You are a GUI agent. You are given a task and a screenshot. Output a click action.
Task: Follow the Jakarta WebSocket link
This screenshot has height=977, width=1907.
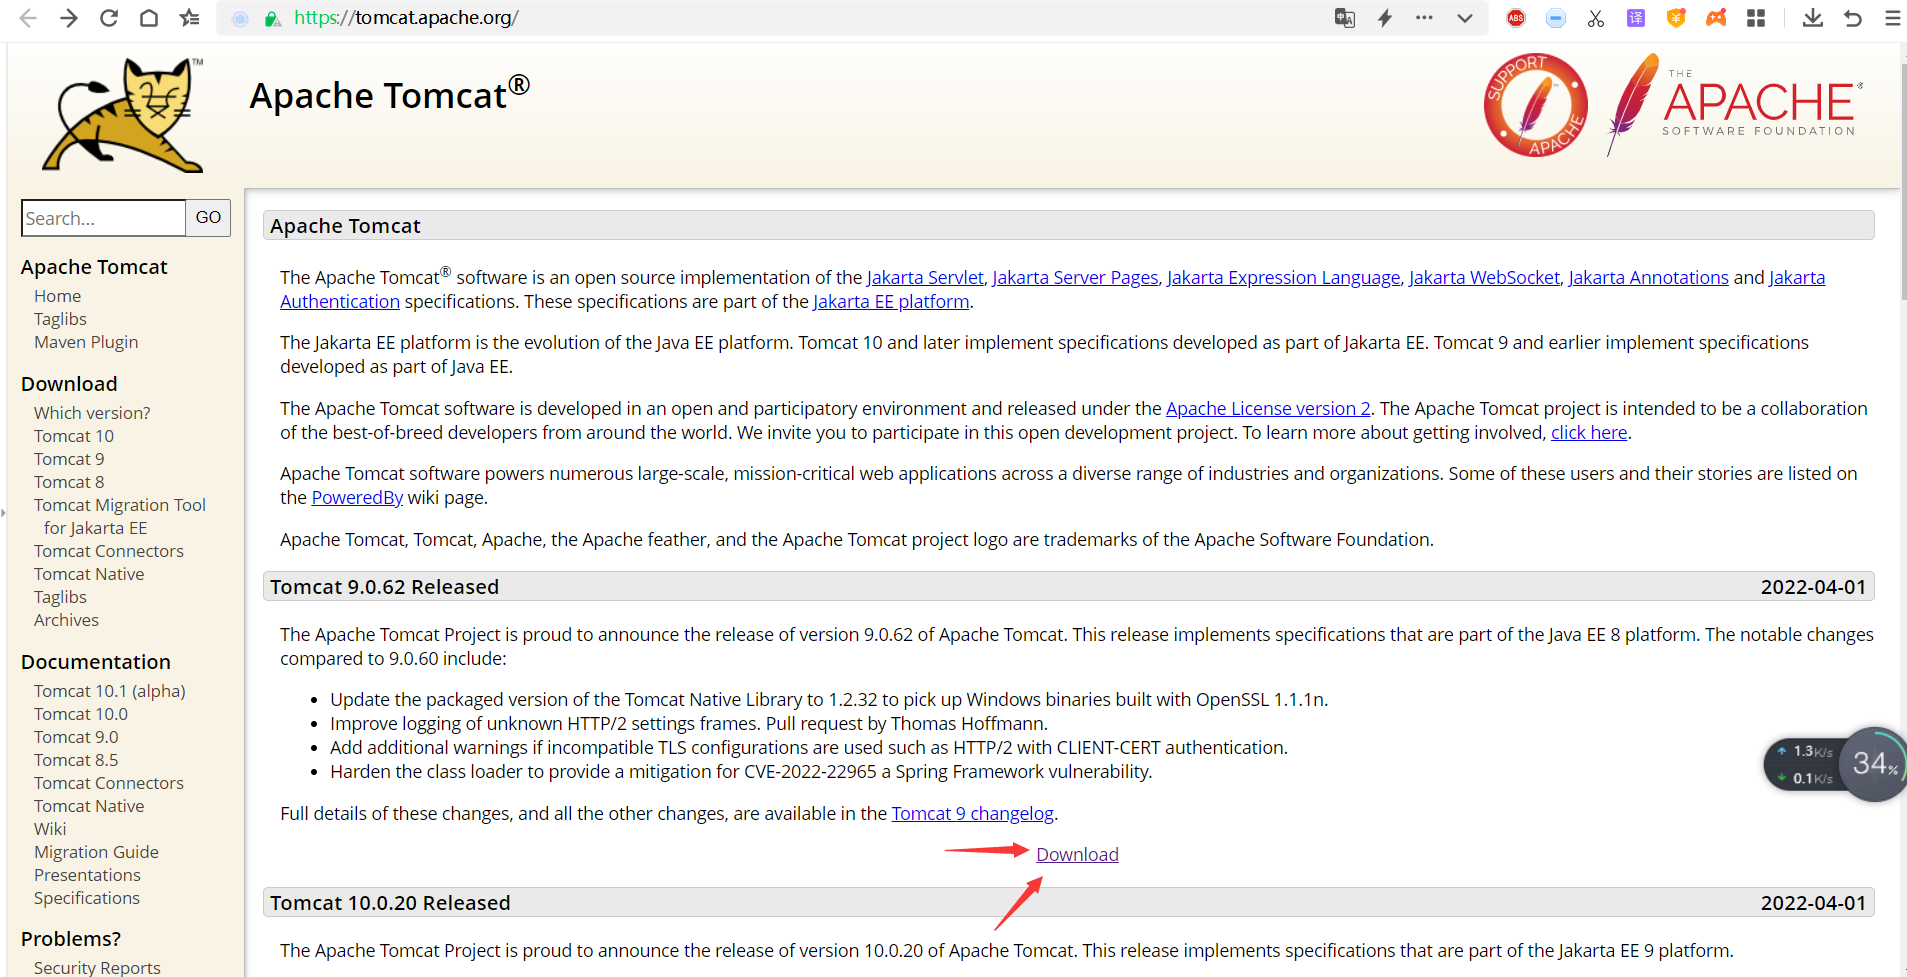(1485, 278)
